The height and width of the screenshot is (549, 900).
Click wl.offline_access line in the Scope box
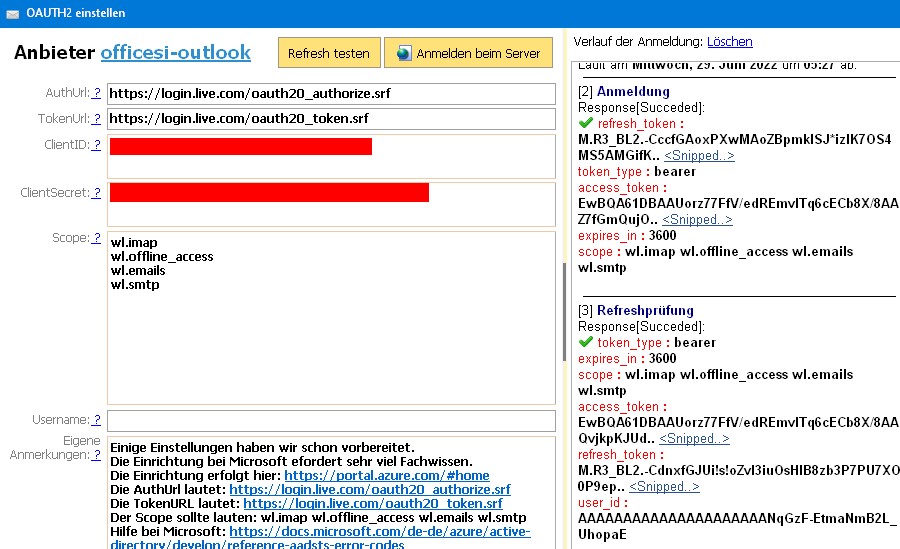click(162, 257)
